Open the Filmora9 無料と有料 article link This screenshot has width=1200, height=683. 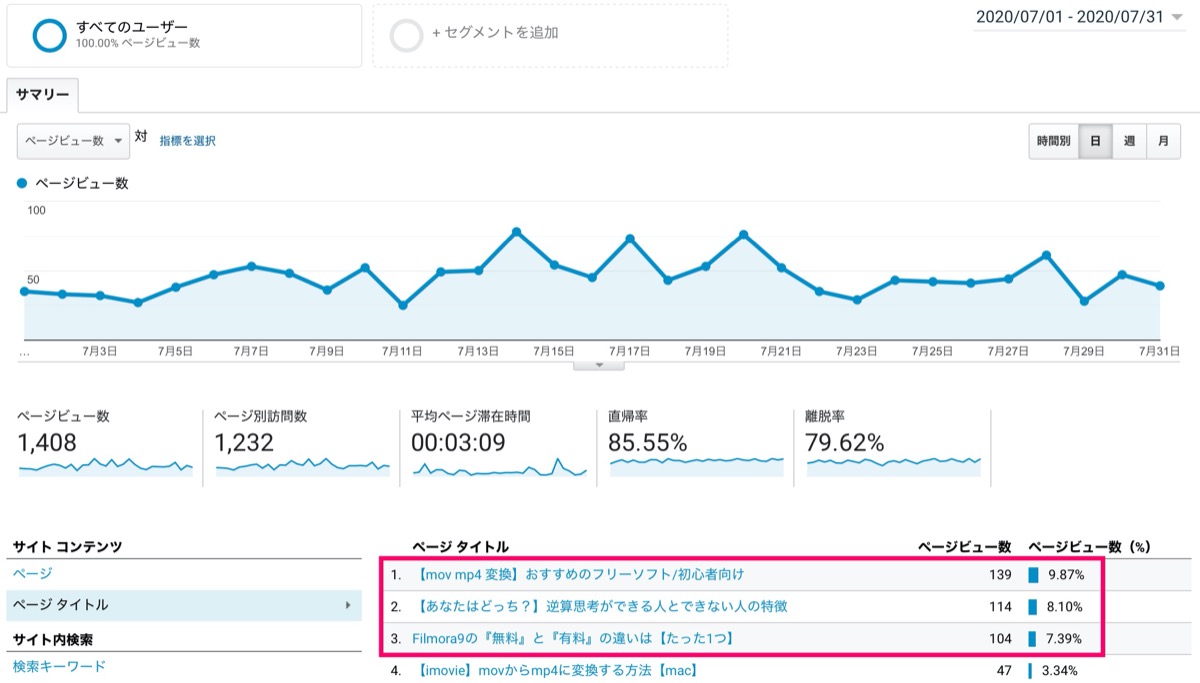tap(573, 638)
